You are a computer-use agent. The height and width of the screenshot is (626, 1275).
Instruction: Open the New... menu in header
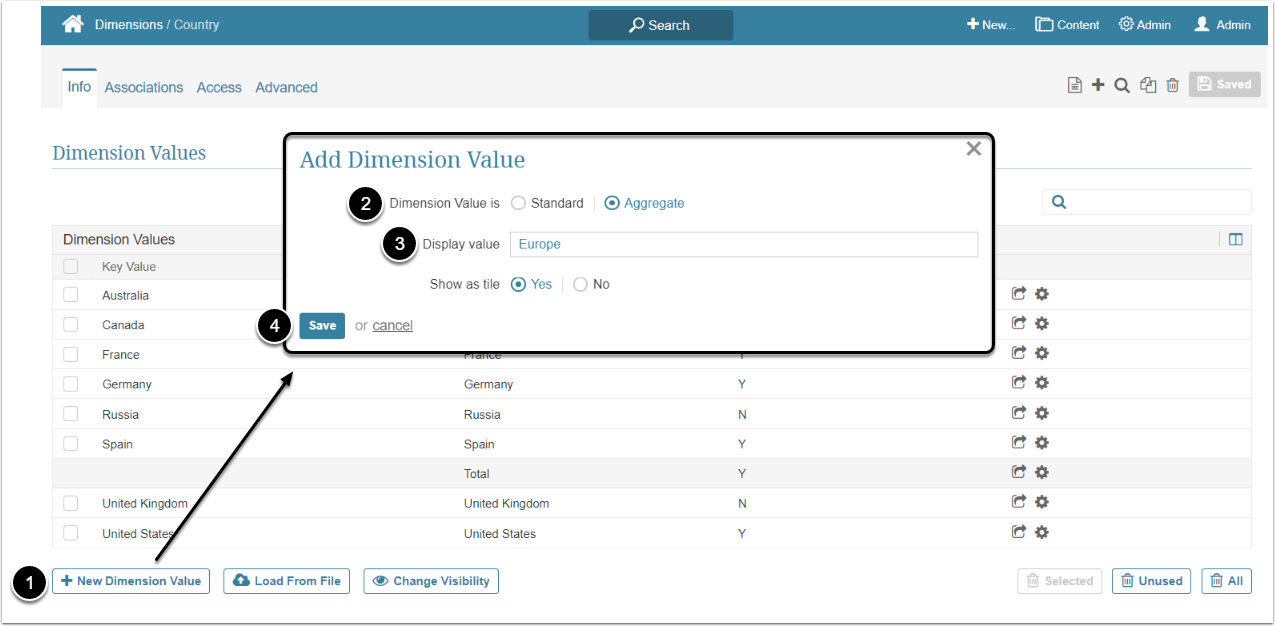click(x=990, y=25)
